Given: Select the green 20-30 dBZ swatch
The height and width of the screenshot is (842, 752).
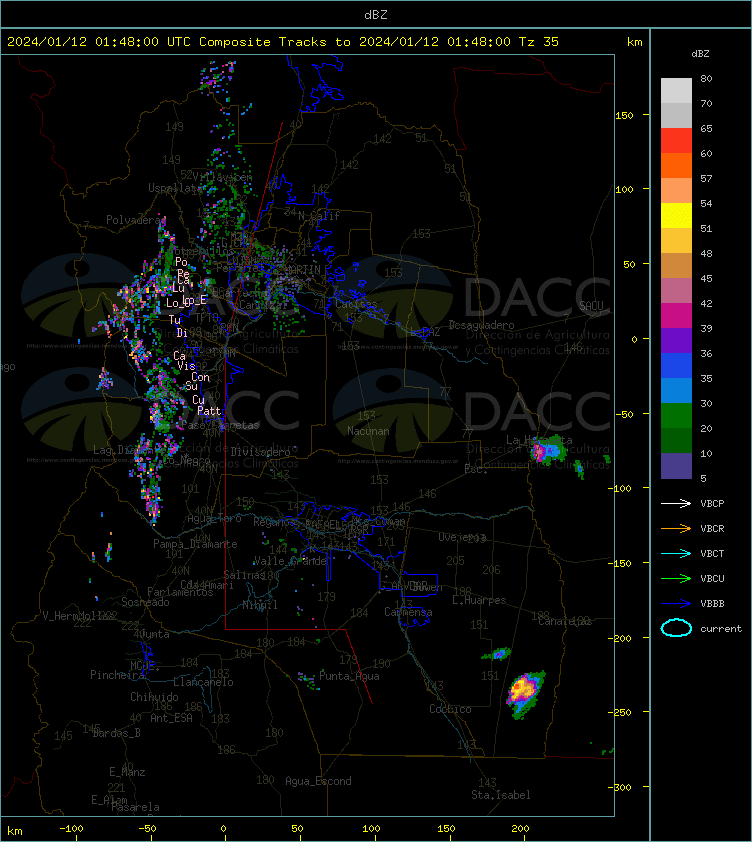Looking at the screenshot, I should pyautogui.click(x=676, y=416).
